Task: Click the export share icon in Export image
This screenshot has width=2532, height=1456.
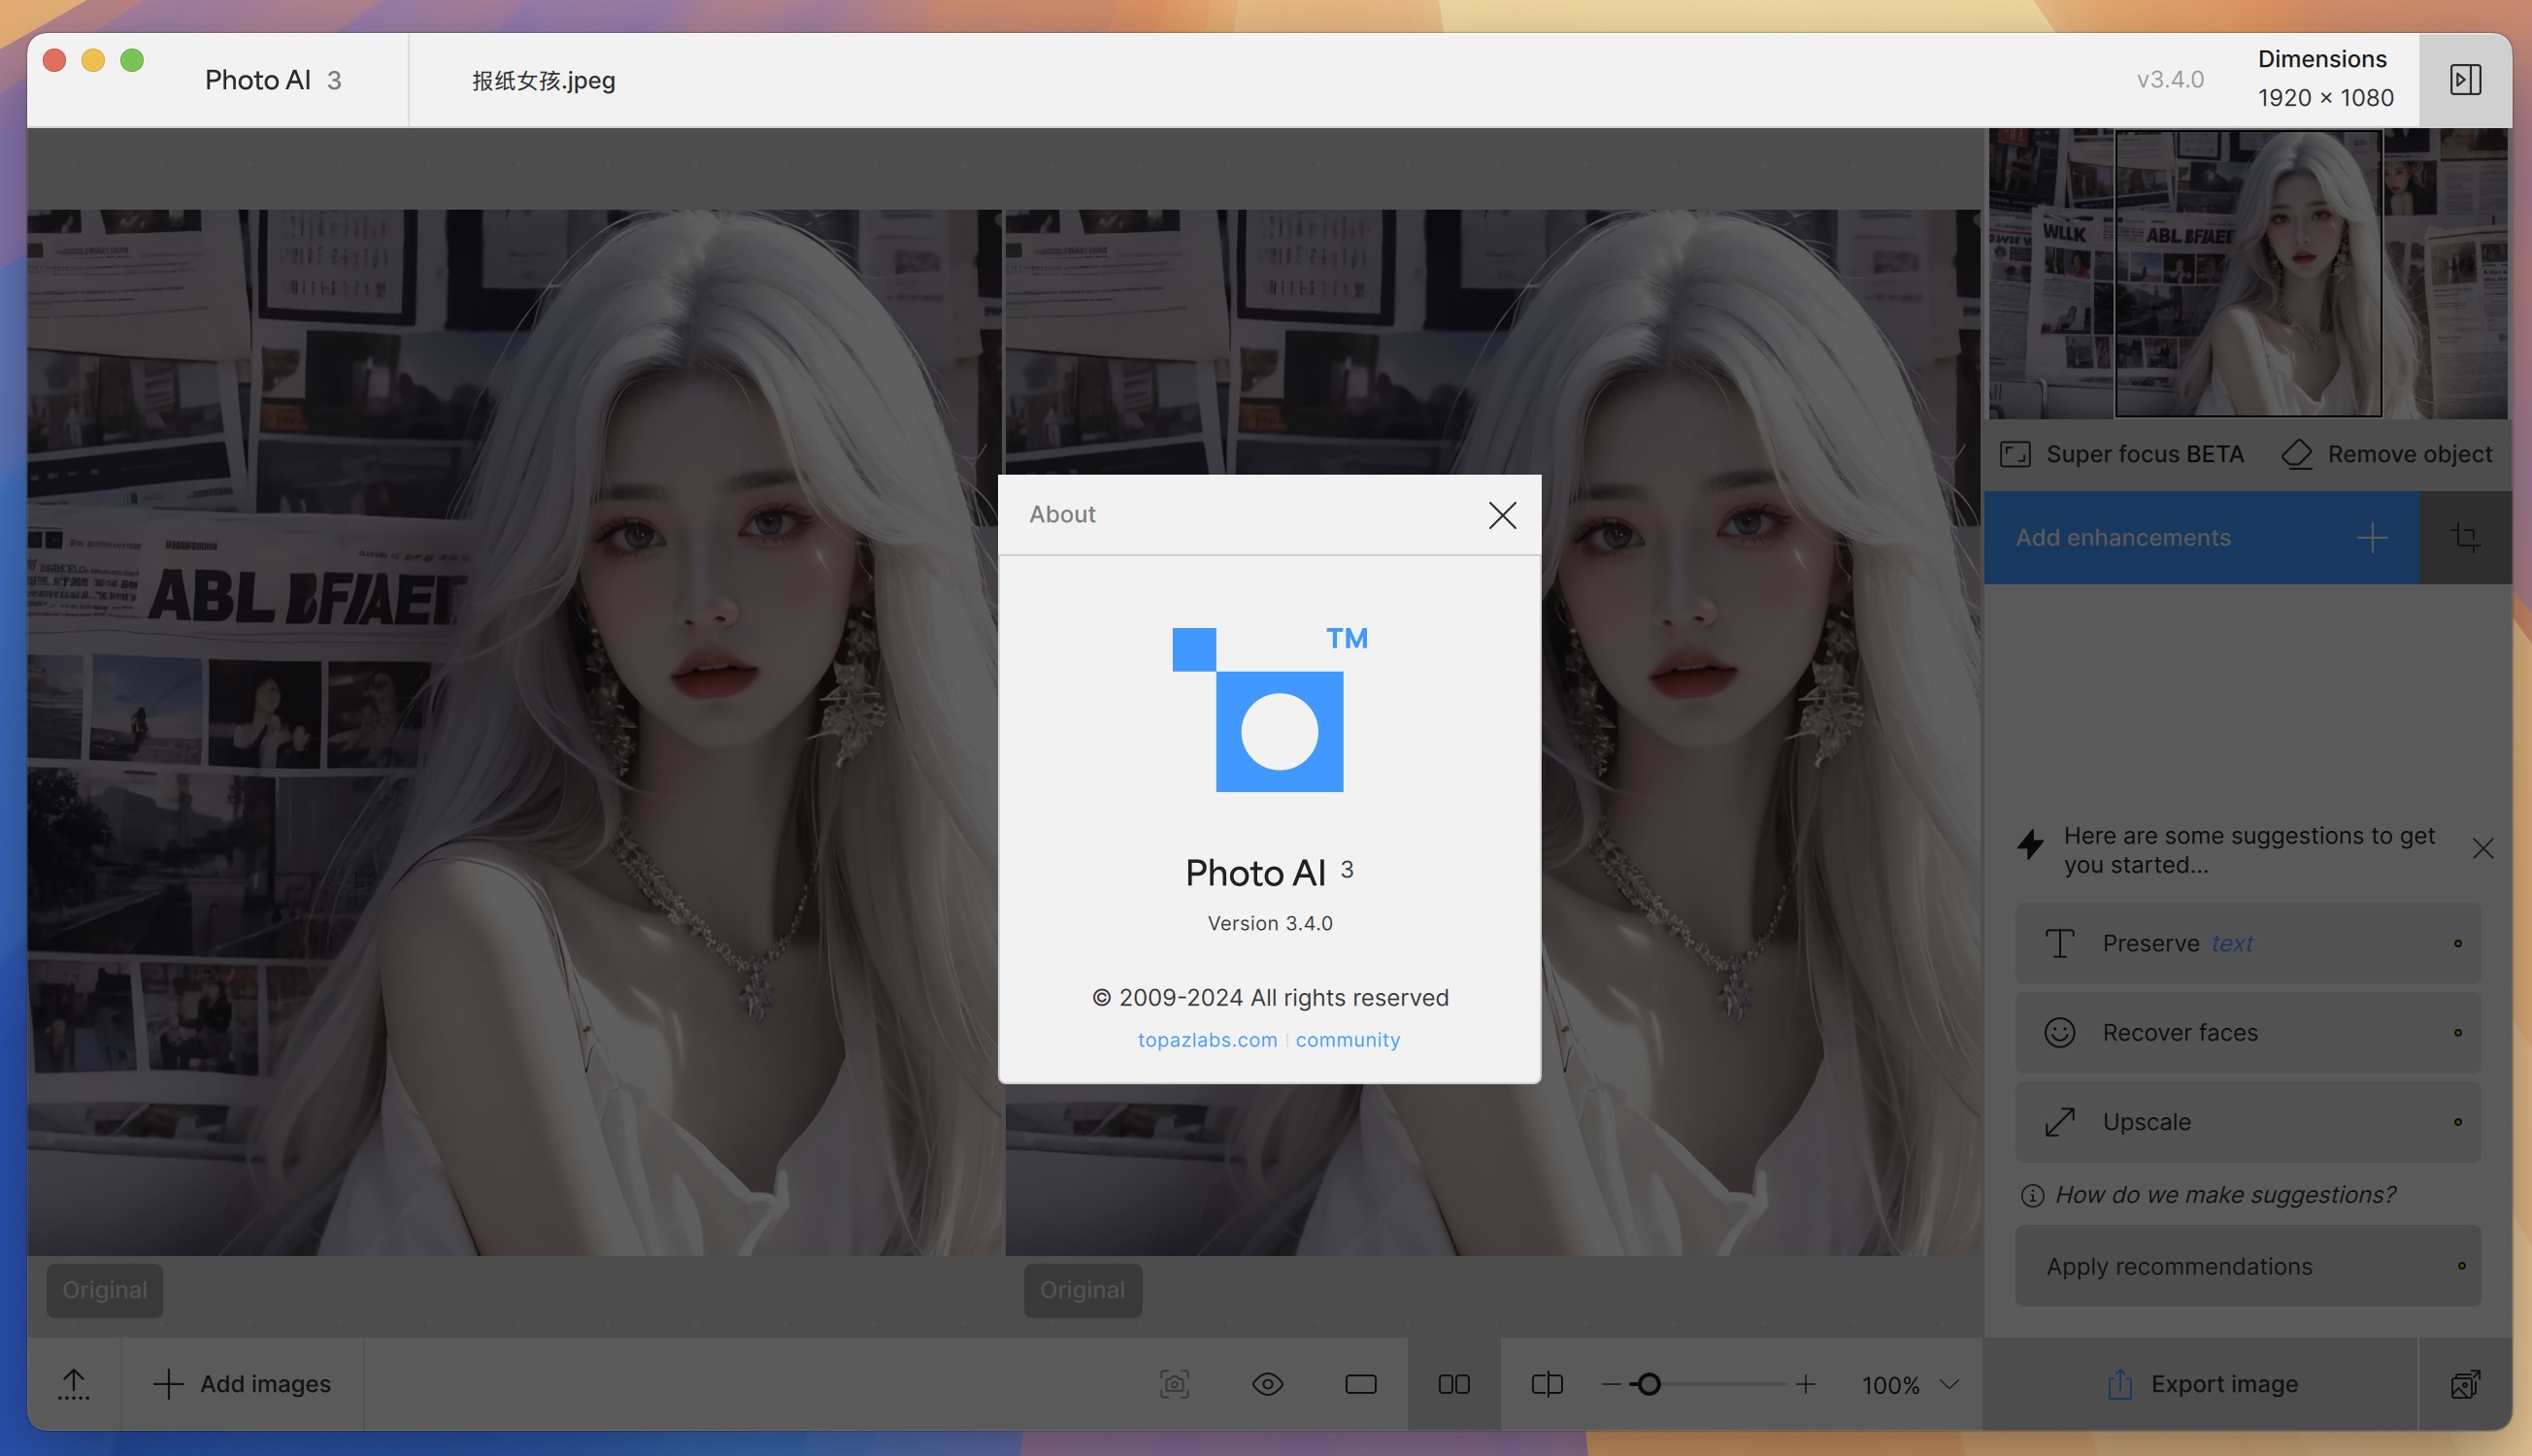Action: click(x=2119, y=1384)
